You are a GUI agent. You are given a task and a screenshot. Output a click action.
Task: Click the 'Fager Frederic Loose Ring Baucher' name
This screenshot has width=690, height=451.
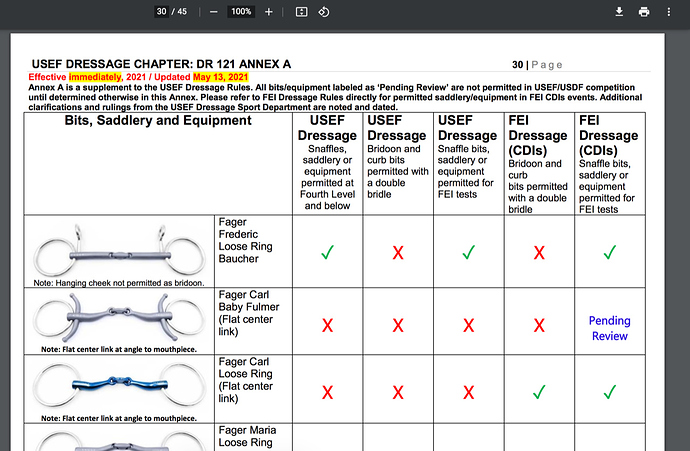tap(246, 240)
